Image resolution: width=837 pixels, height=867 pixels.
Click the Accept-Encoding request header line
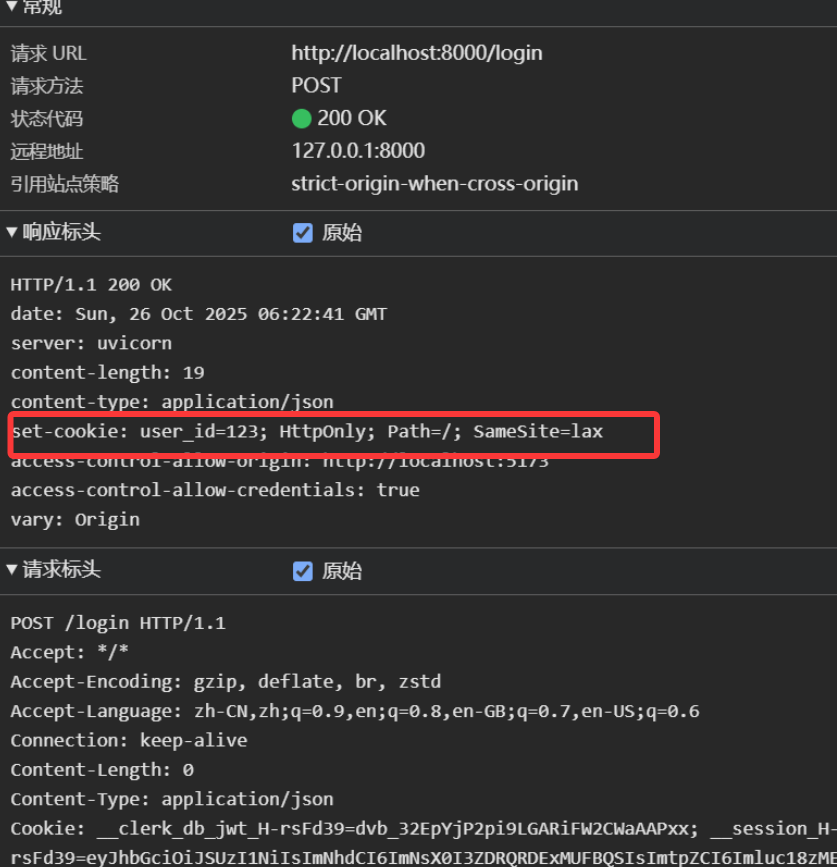pyautogui.click(x=225, y=682)
